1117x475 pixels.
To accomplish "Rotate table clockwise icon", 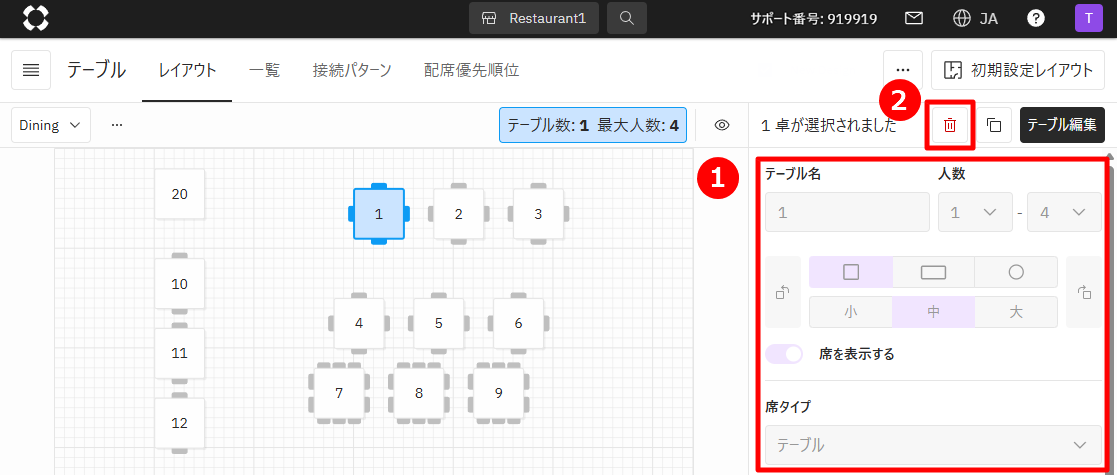I will pos(1084,292).
